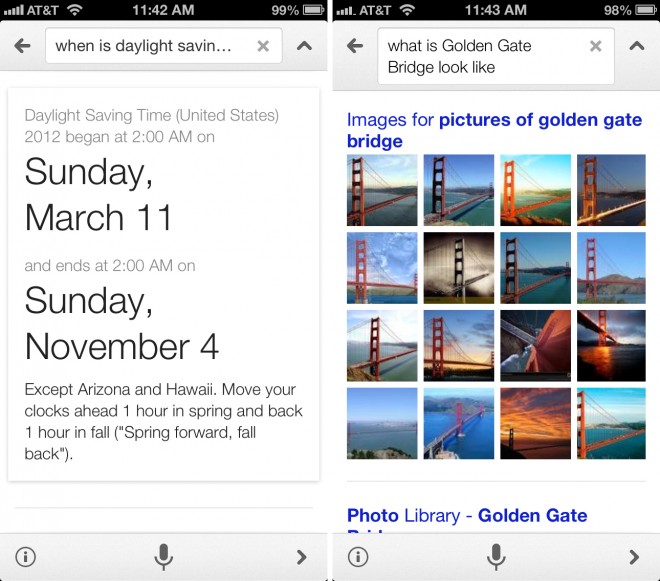660x581 pixels.
Task: Open the orange sunset sky bridge thumbnail
Action: (x=535, y=423)
